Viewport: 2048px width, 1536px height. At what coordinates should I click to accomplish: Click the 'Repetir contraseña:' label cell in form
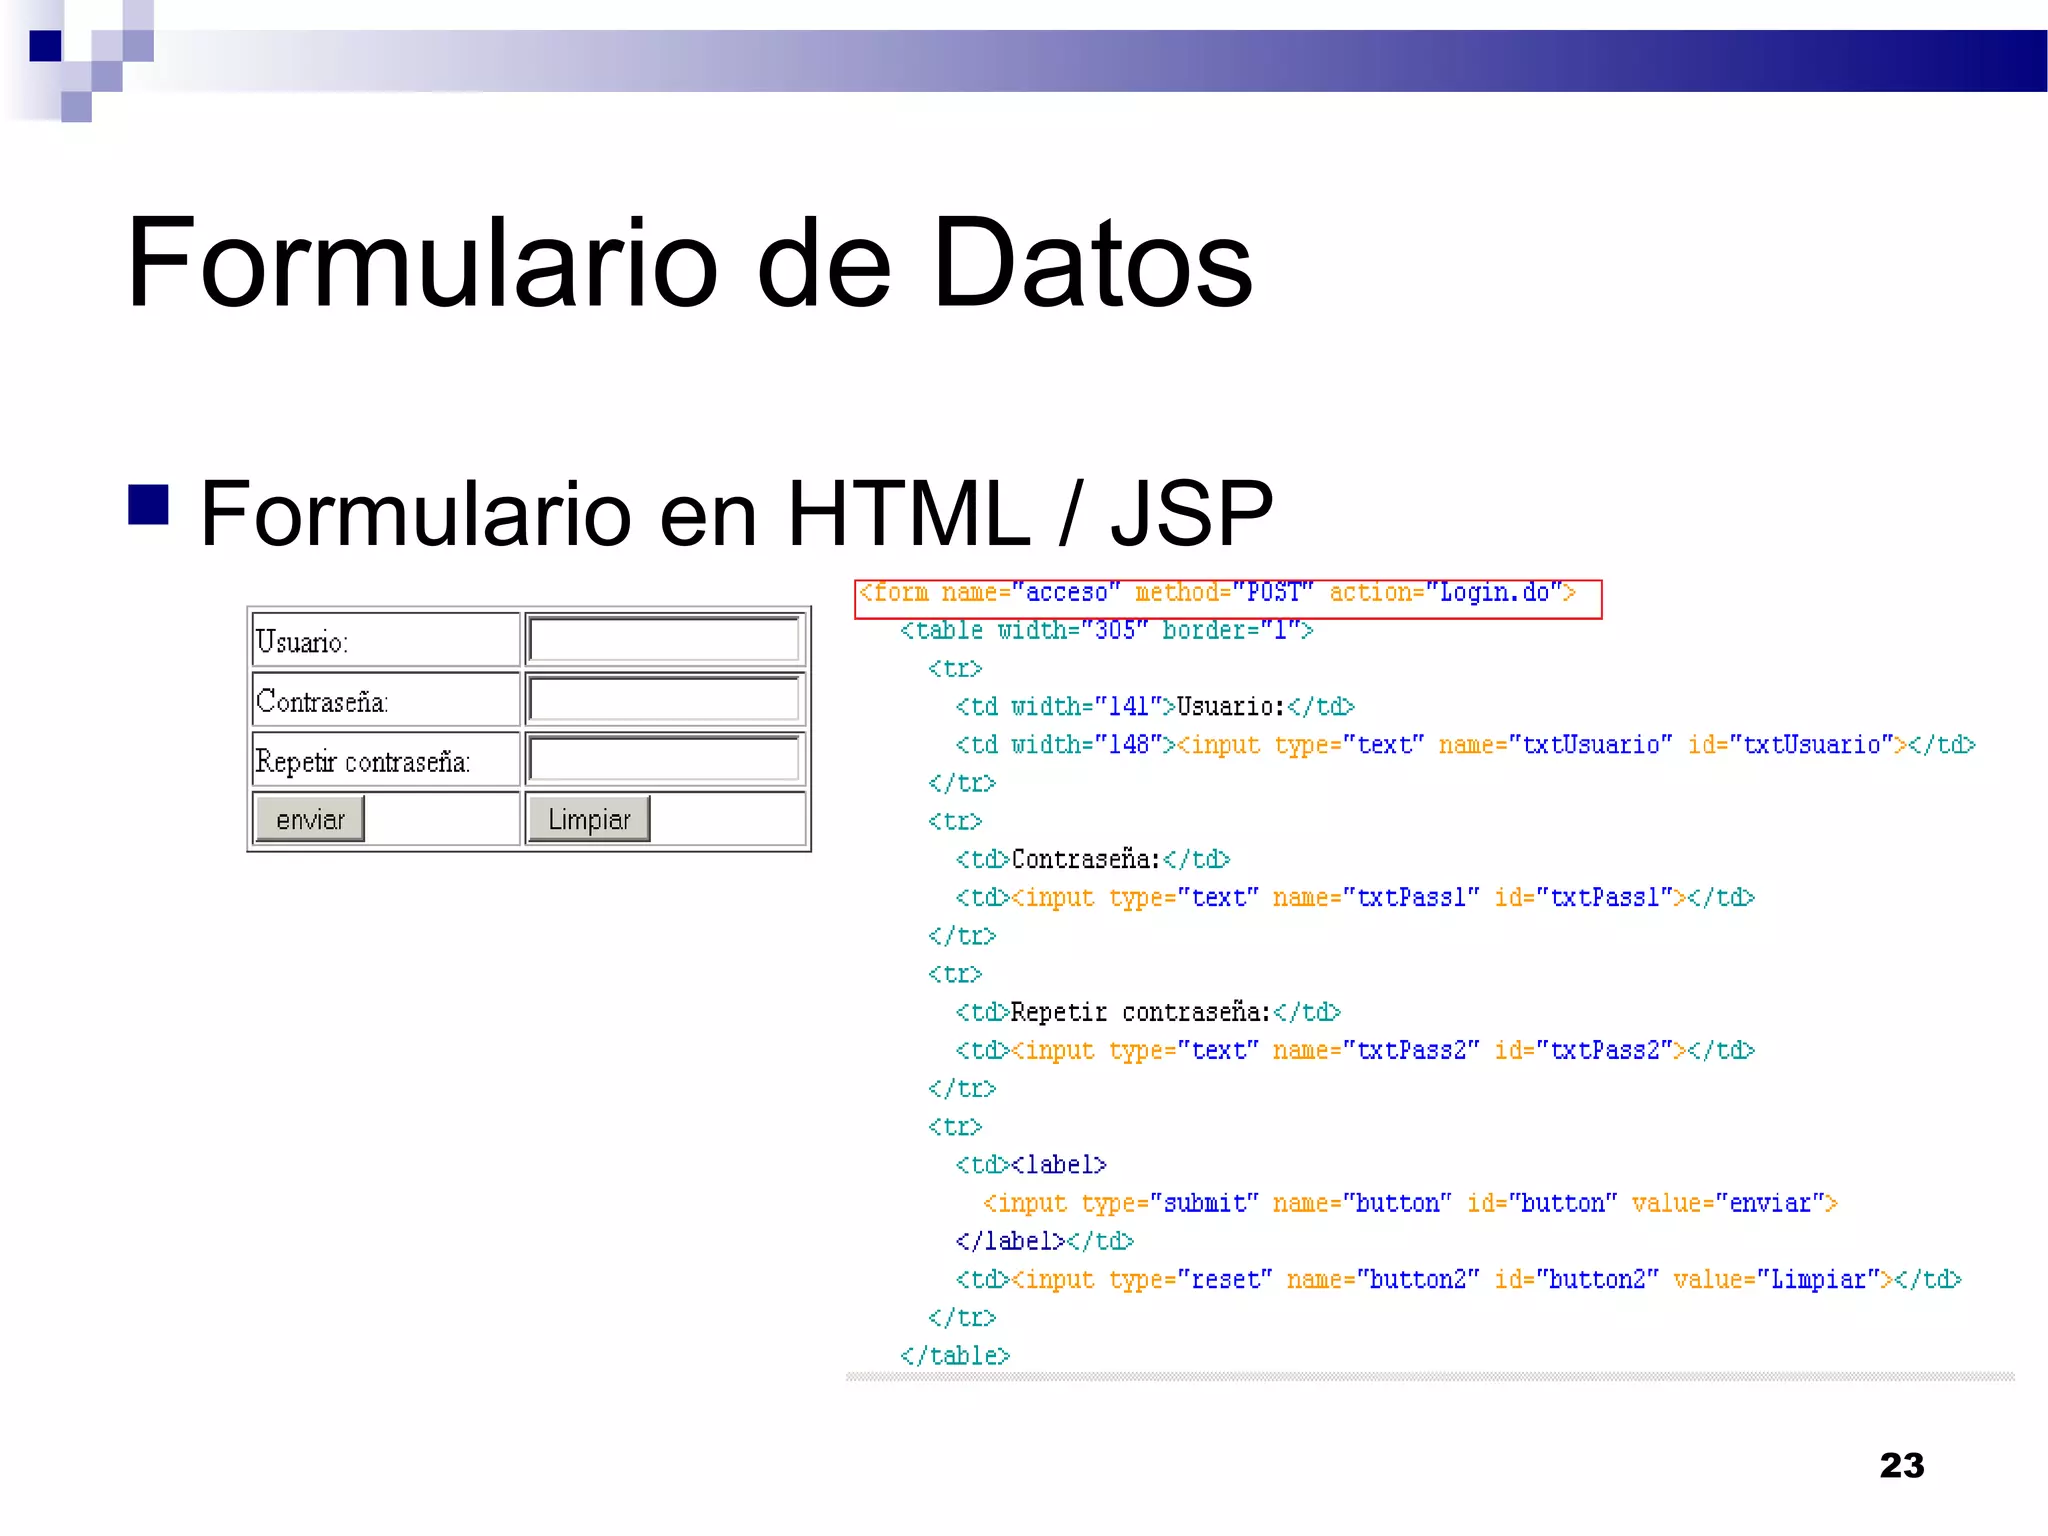(x=386, y=760)
